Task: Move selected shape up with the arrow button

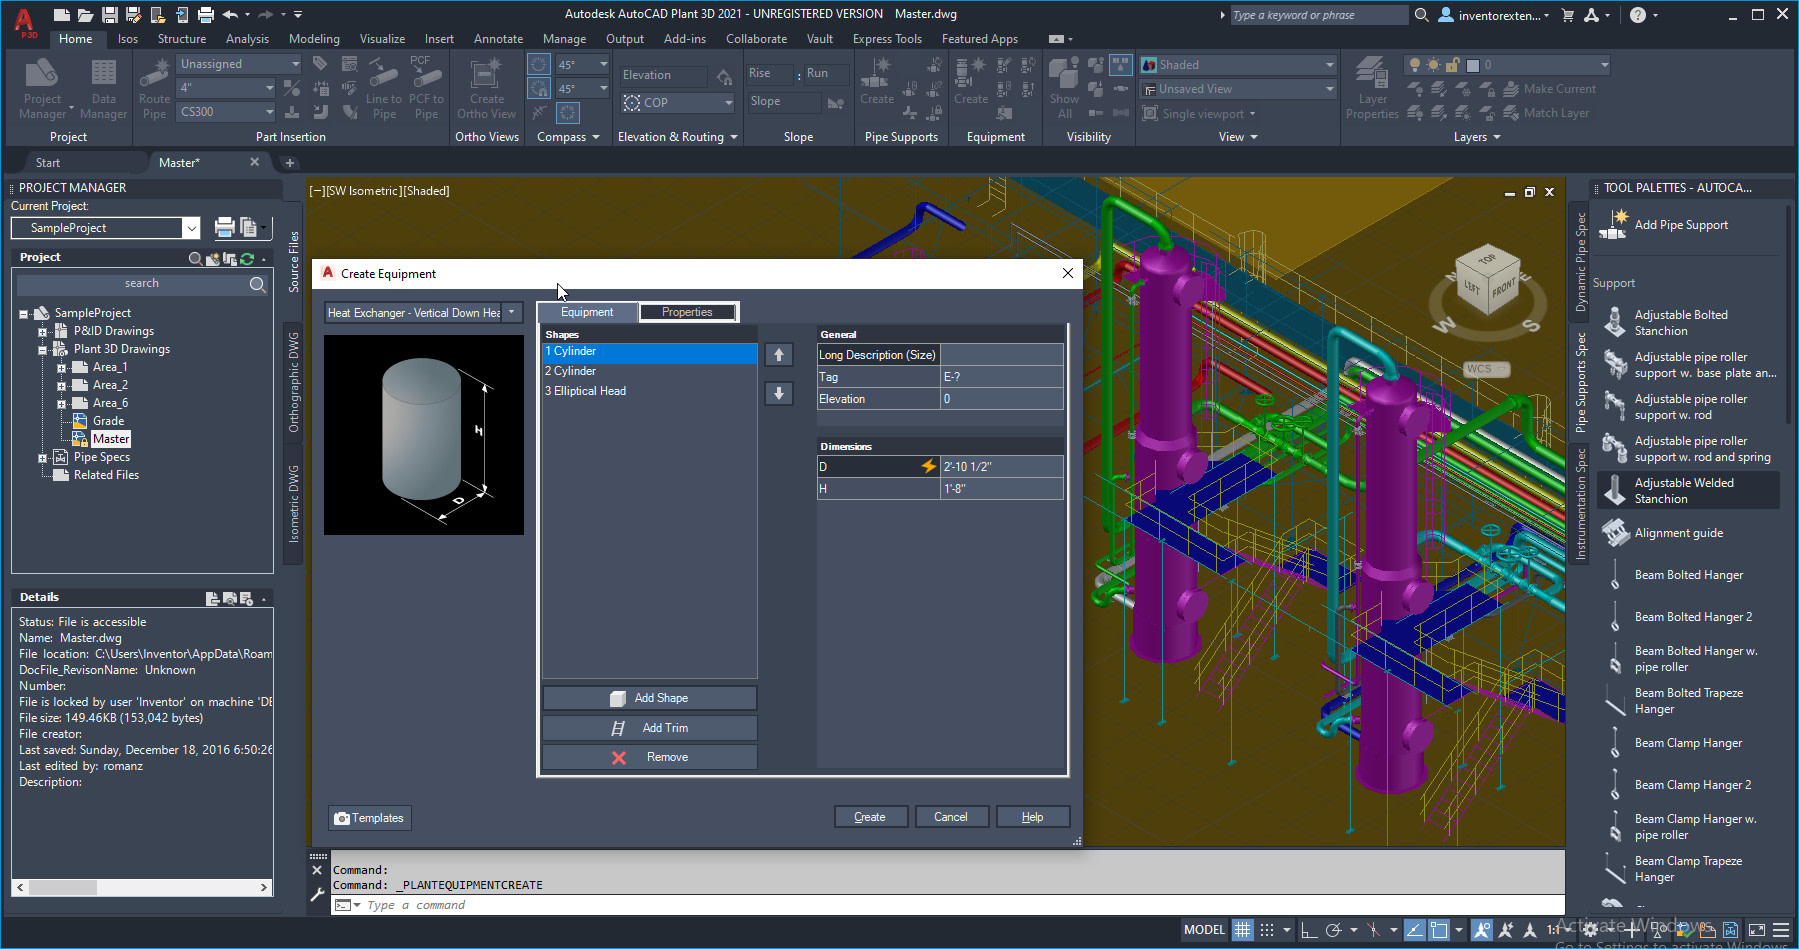Action: [x=779, y=355]
